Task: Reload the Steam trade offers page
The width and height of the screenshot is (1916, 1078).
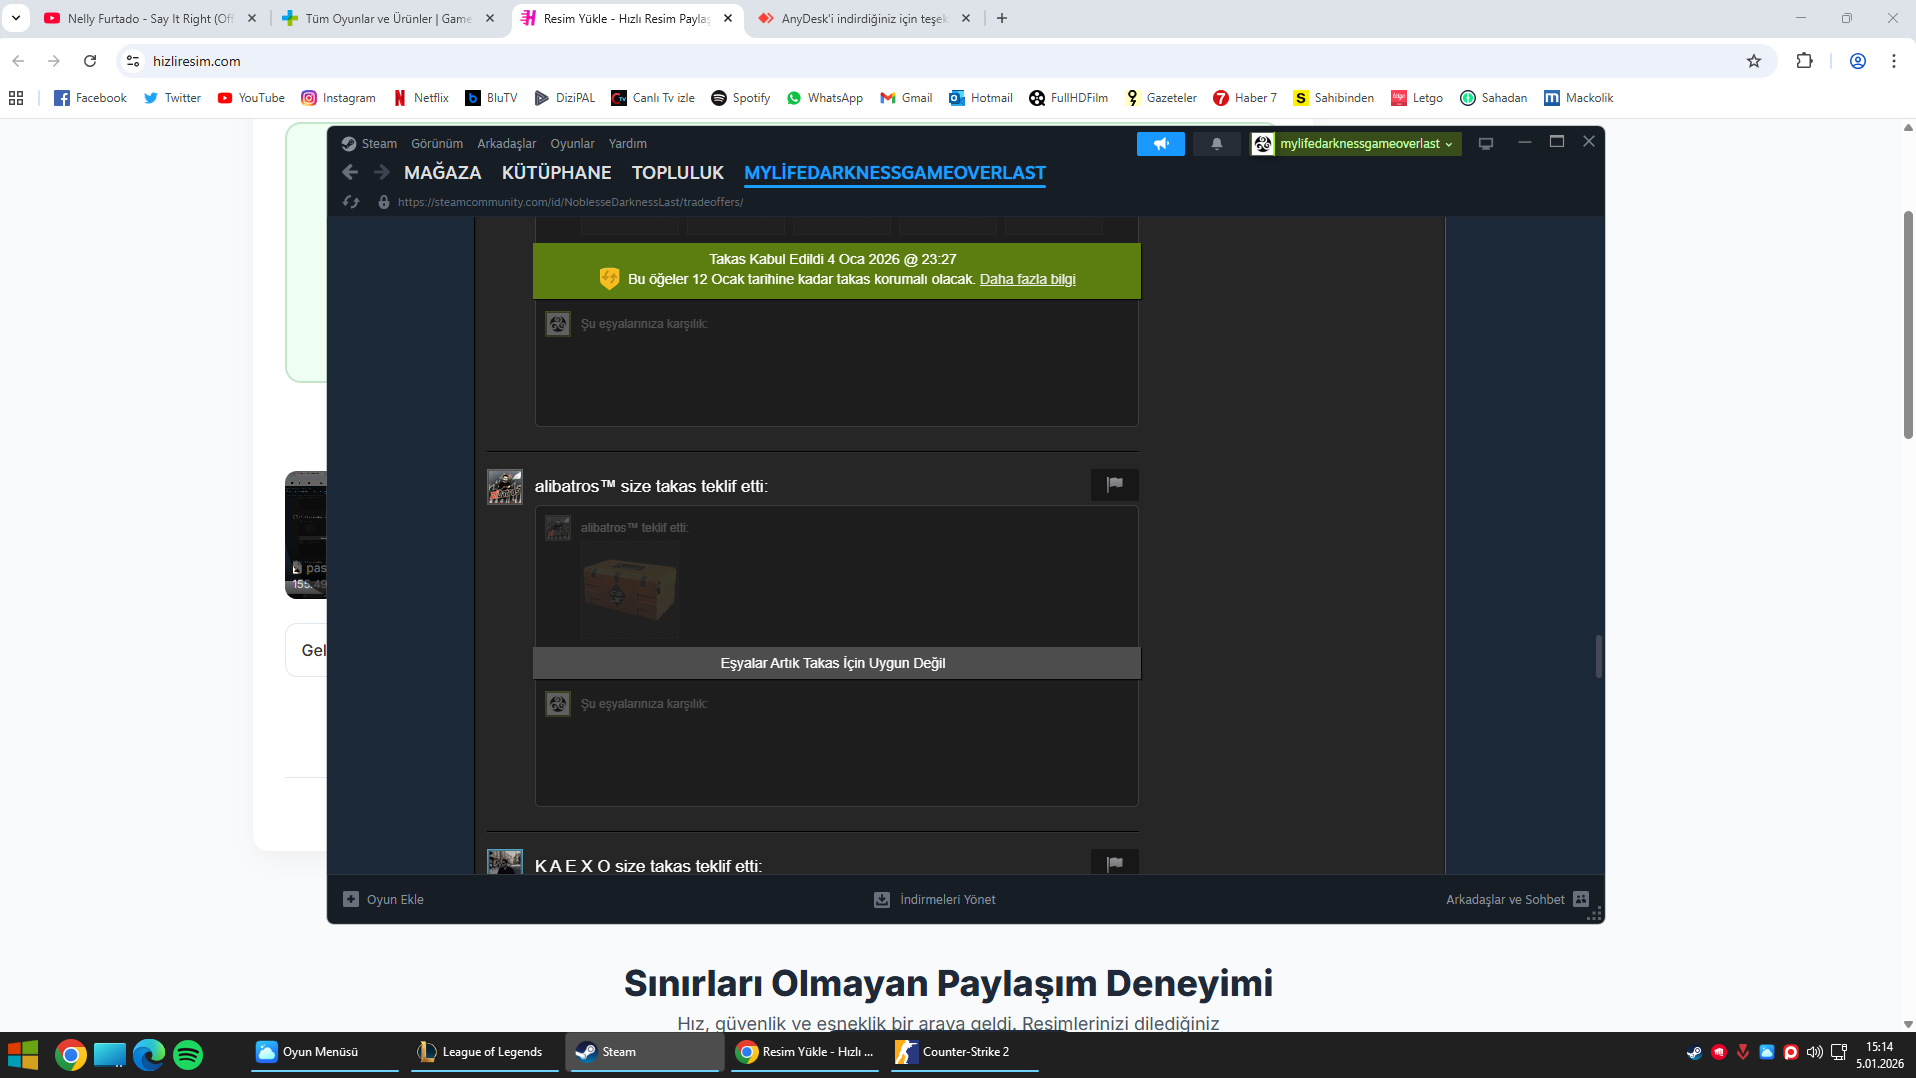Action: click(351, 202)
